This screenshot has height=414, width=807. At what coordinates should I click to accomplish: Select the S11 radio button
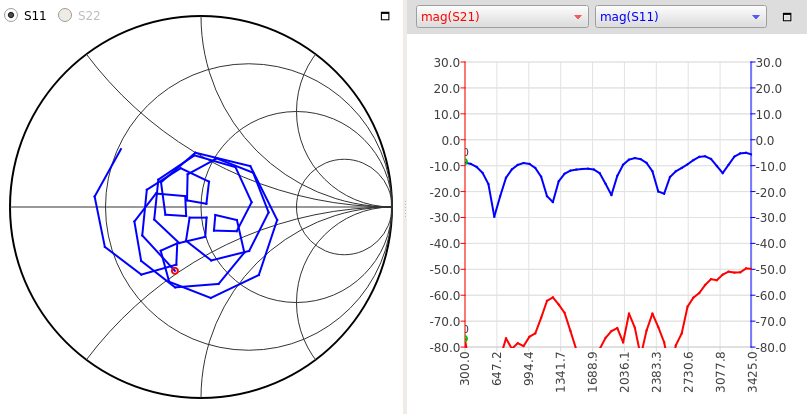coord(11,15)
